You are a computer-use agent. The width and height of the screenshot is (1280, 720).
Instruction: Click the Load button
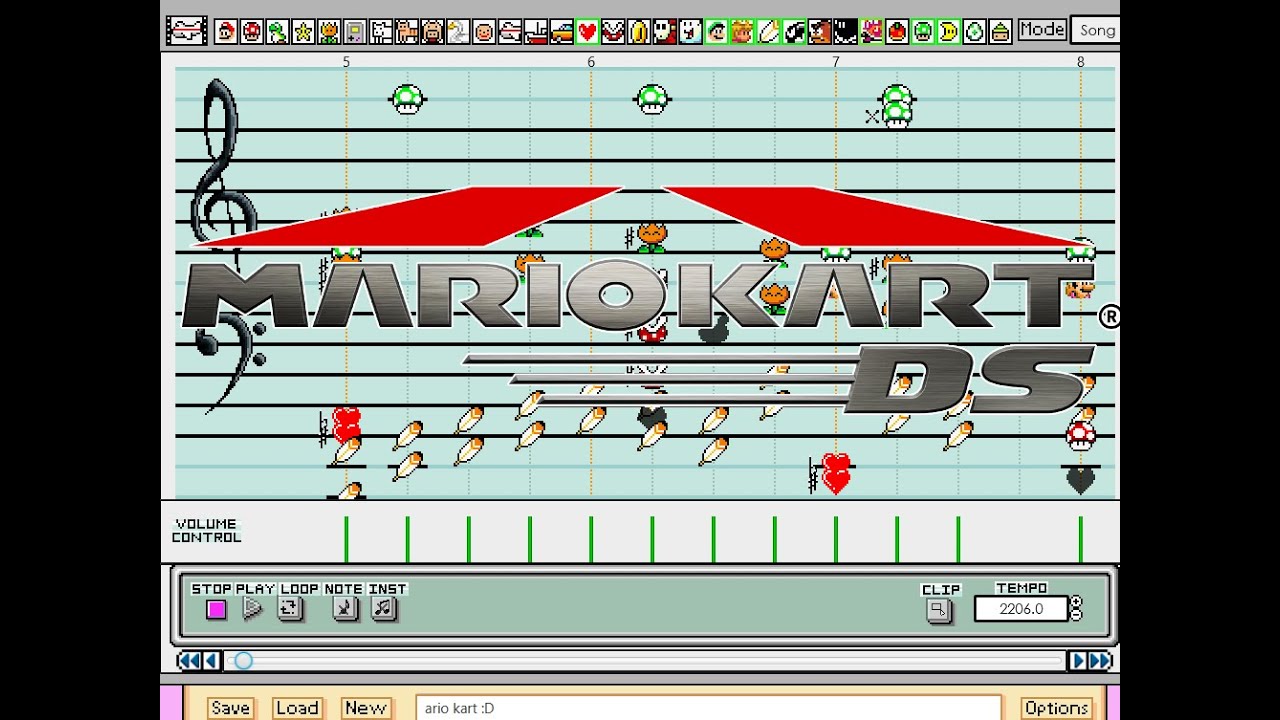click(297, 708)
